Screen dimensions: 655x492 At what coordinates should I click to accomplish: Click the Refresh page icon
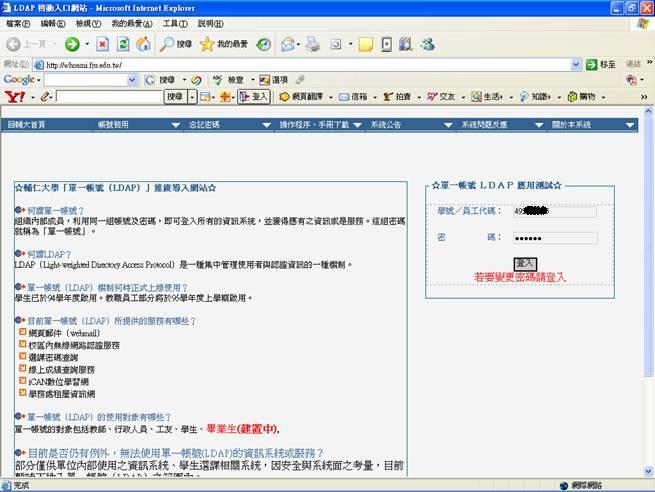point(123,44)
